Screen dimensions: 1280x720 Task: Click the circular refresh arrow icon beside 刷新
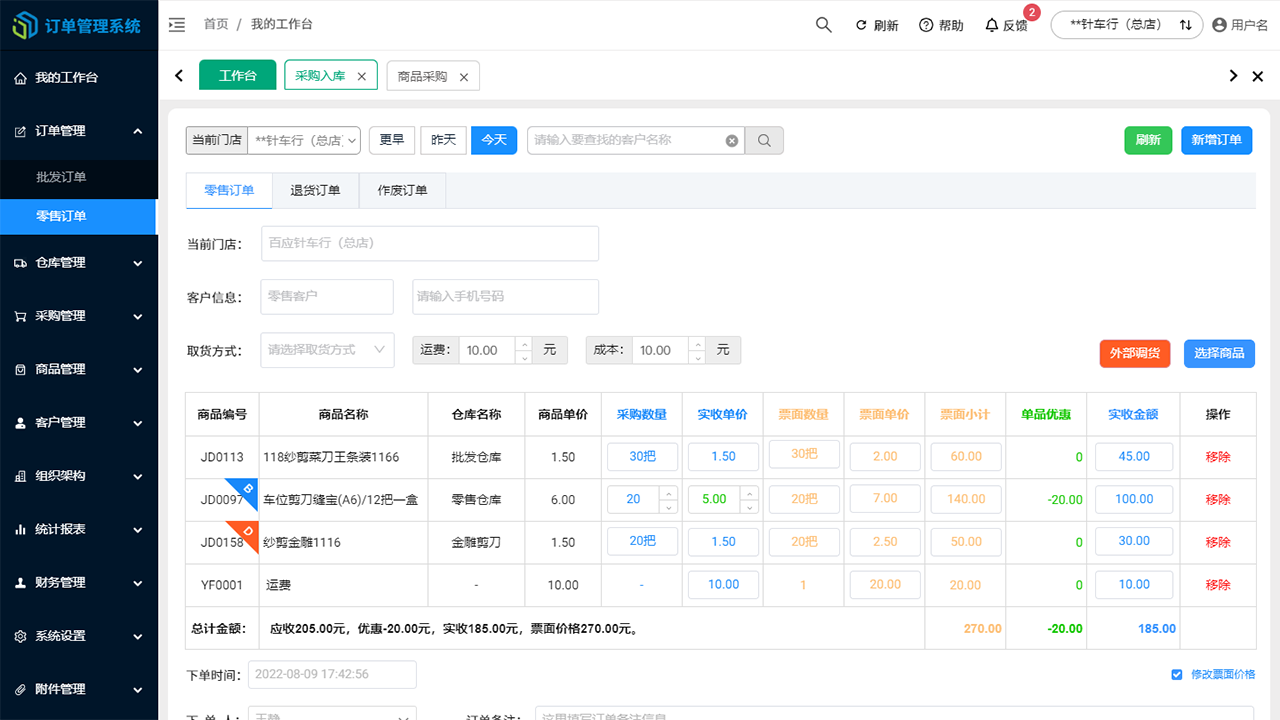[861, 24]
